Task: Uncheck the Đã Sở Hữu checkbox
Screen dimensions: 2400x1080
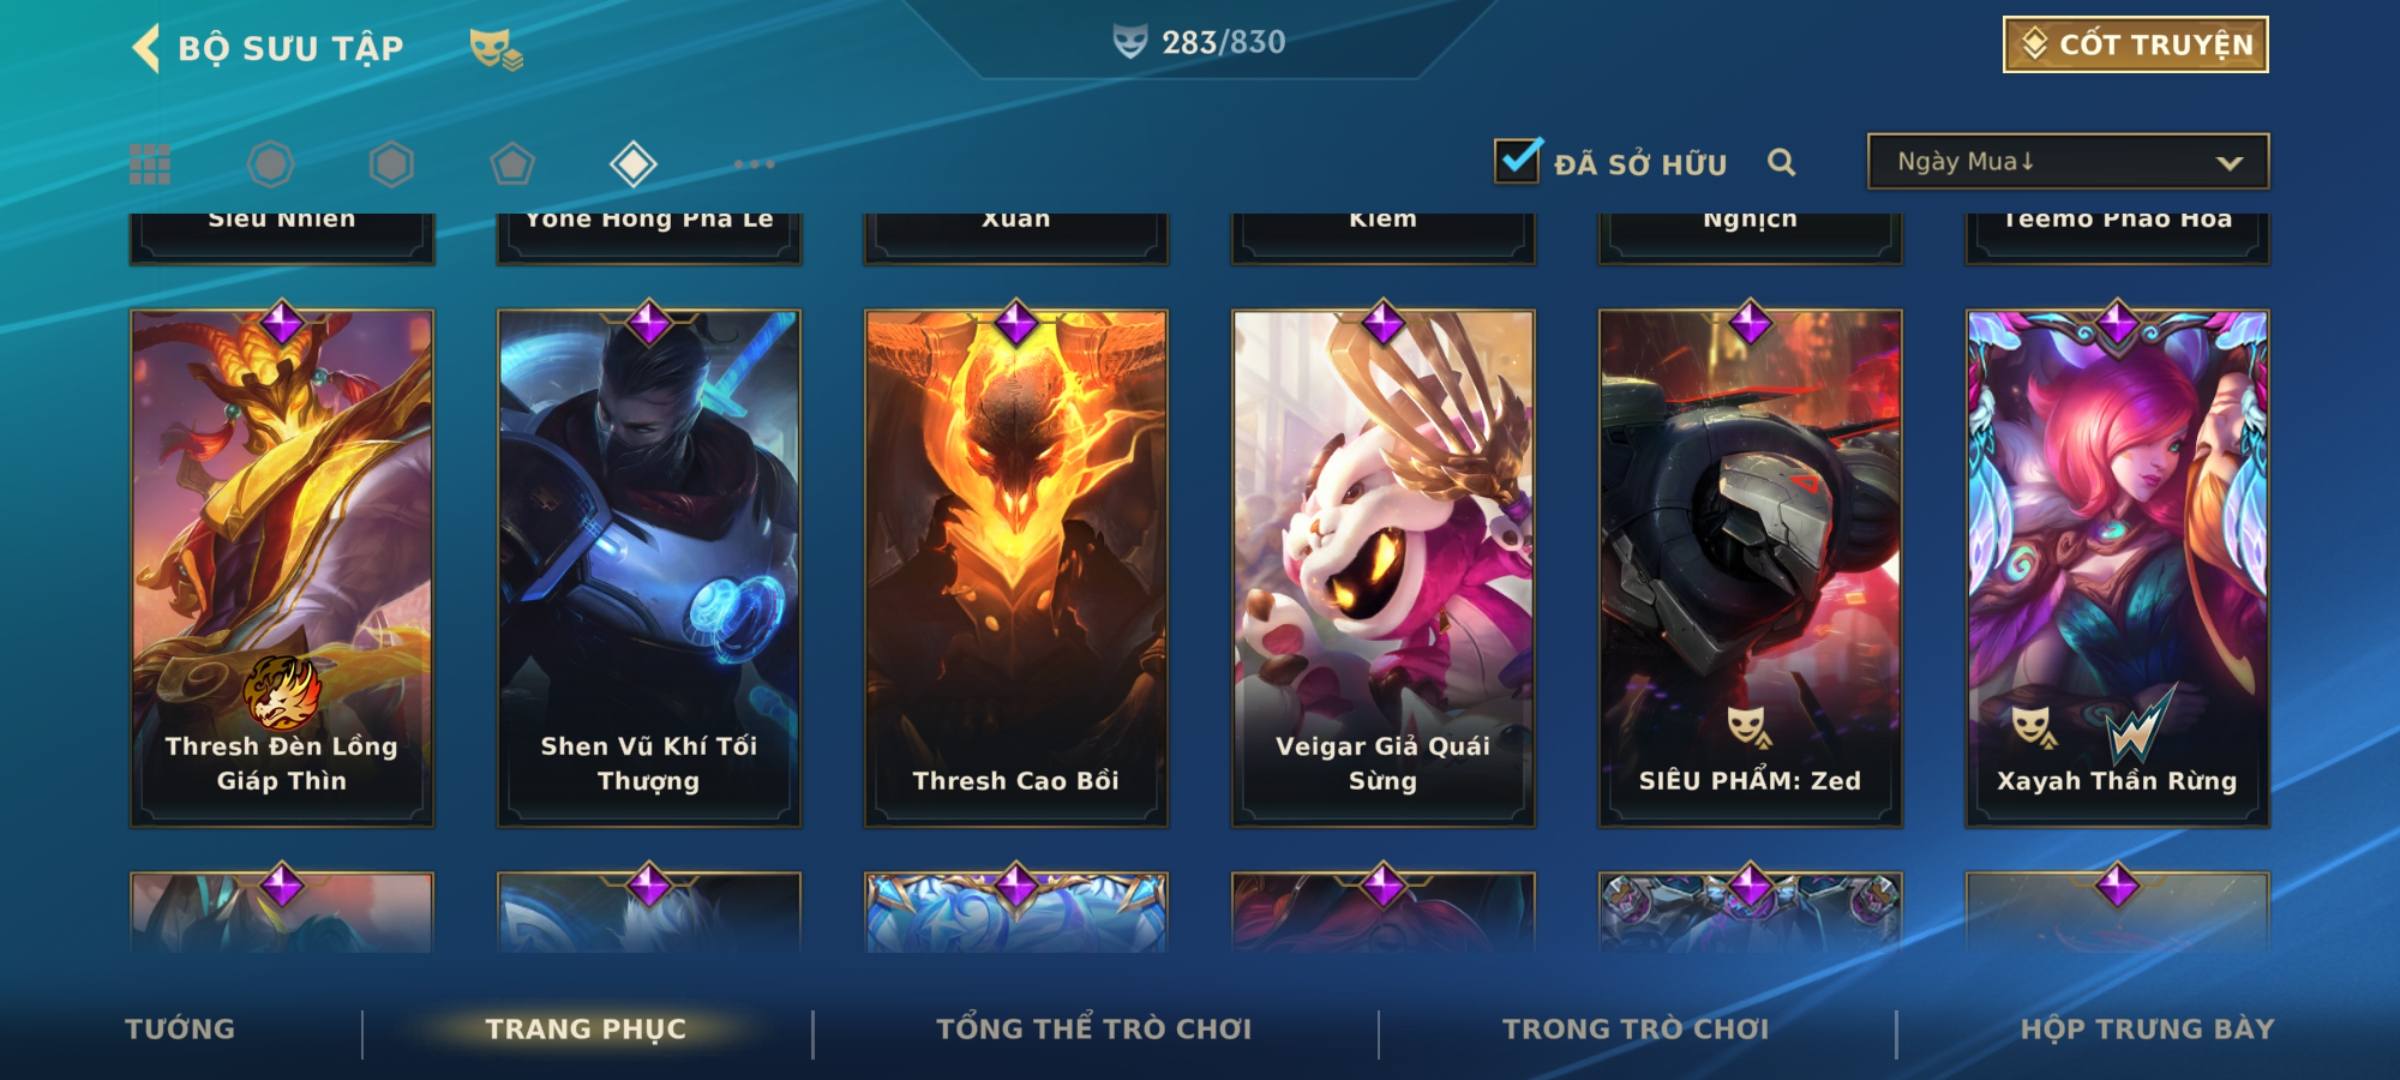Action: [x=1518, y=160]
